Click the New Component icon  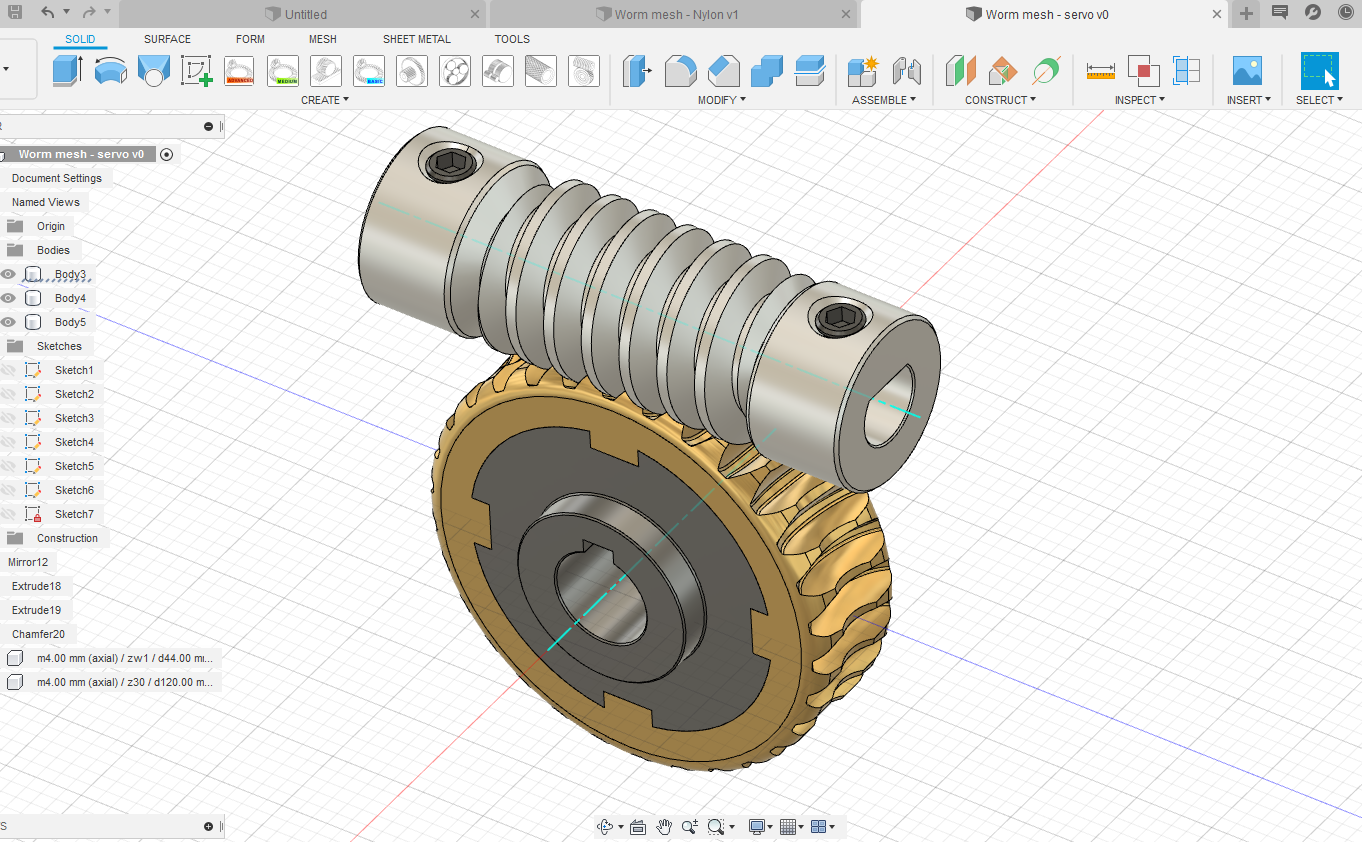(x=862, y=71)
